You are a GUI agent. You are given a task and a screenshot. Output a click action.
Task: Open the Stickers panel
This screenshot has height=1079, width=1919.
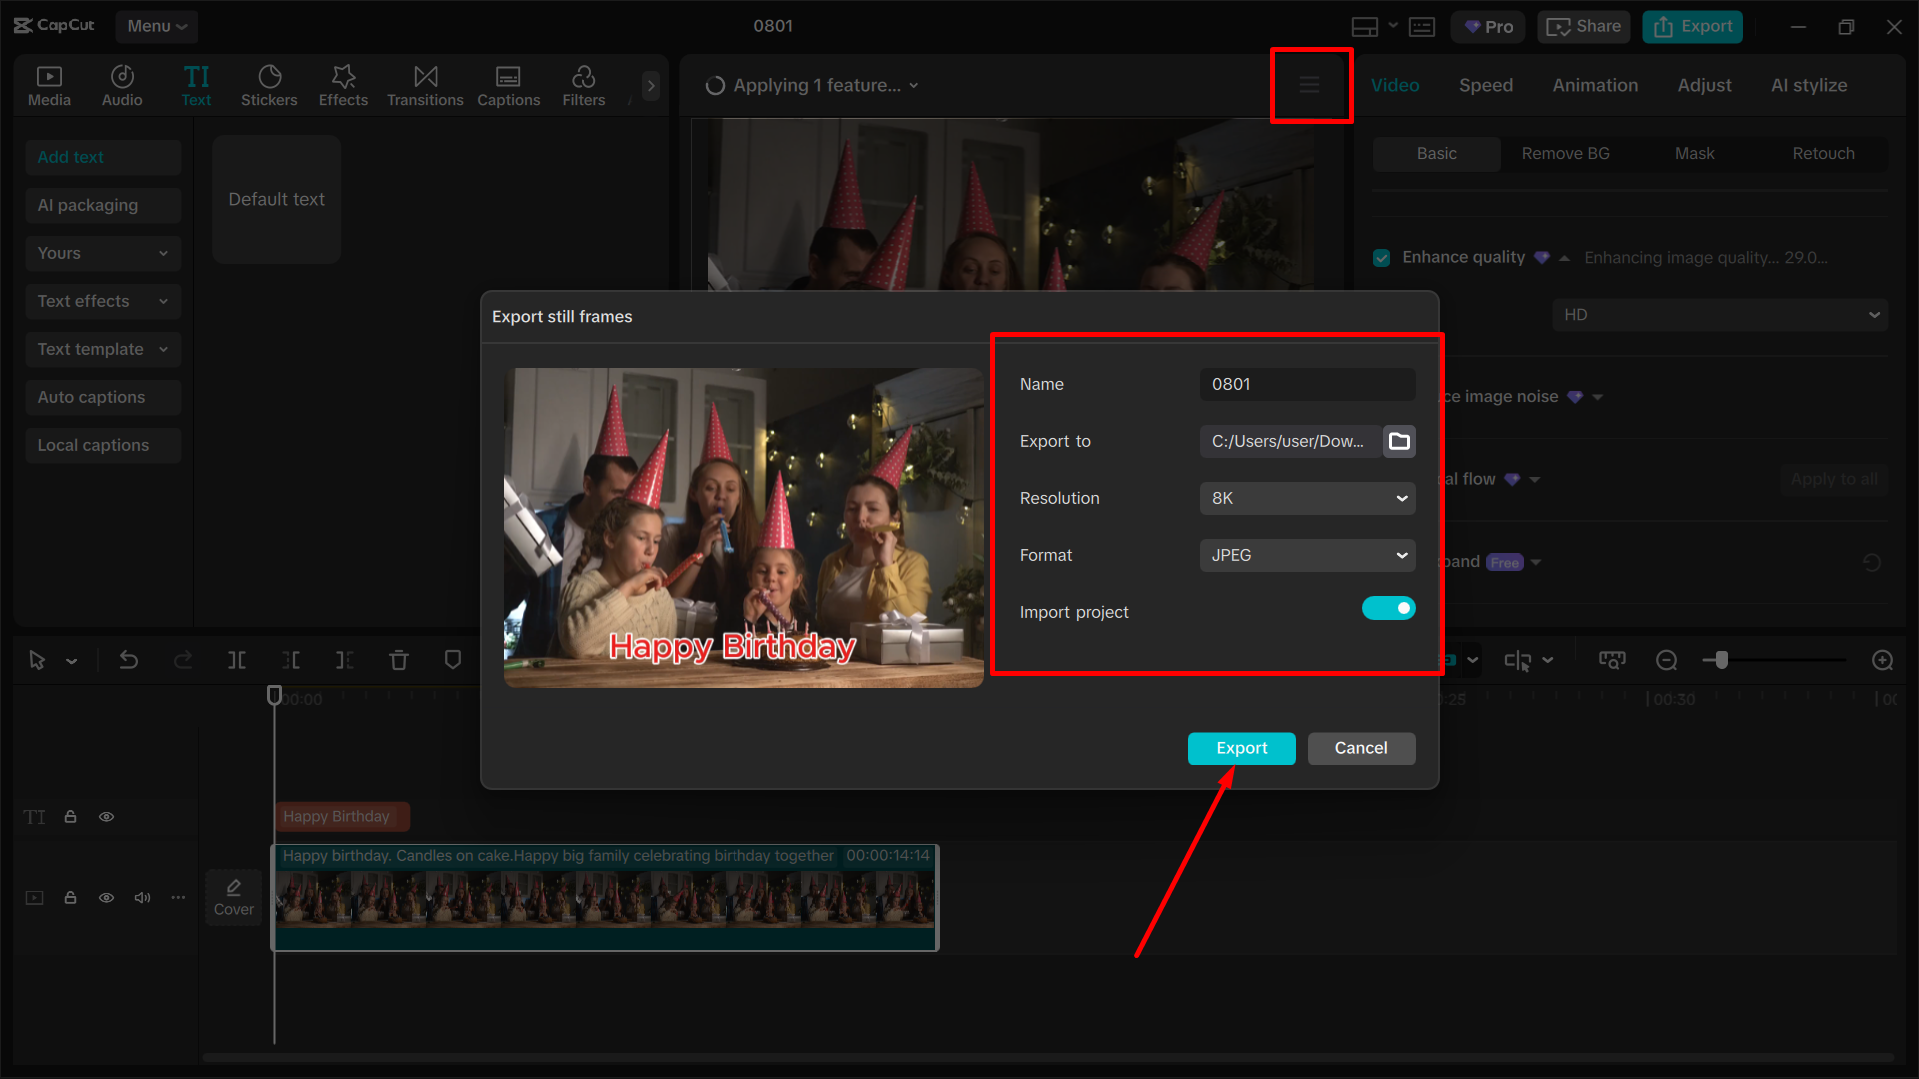point(269,84)
